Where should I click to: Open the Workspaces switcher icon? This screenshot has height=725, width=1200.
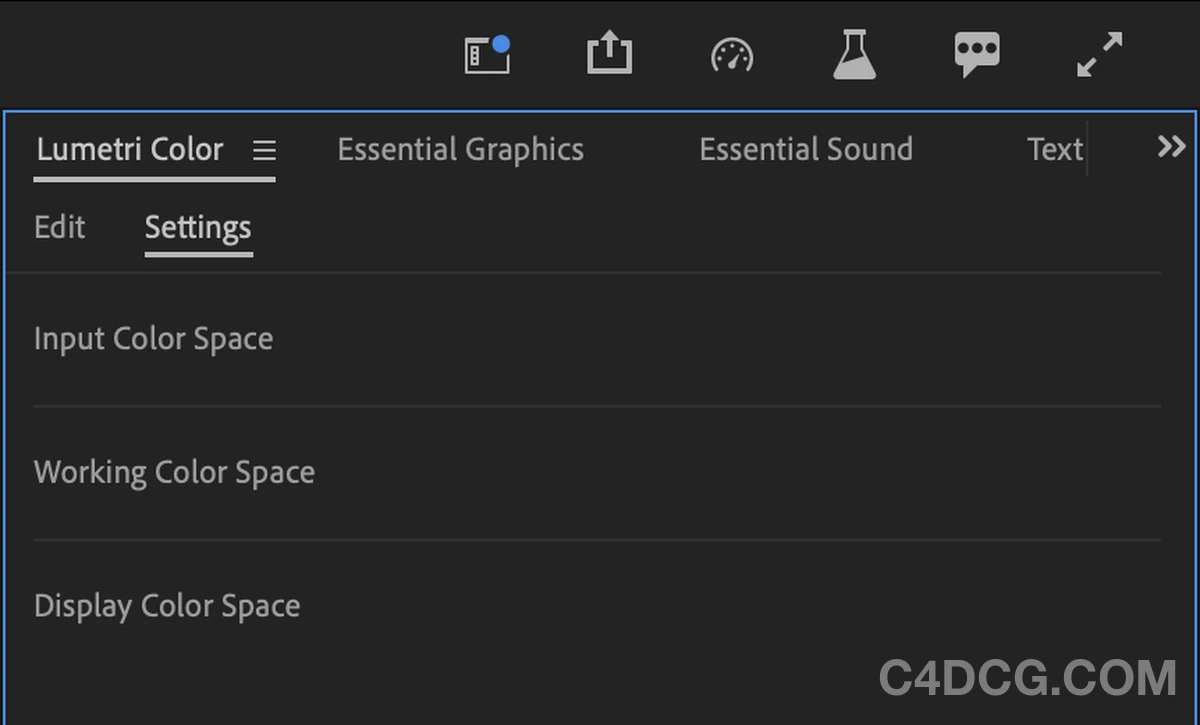486,56
